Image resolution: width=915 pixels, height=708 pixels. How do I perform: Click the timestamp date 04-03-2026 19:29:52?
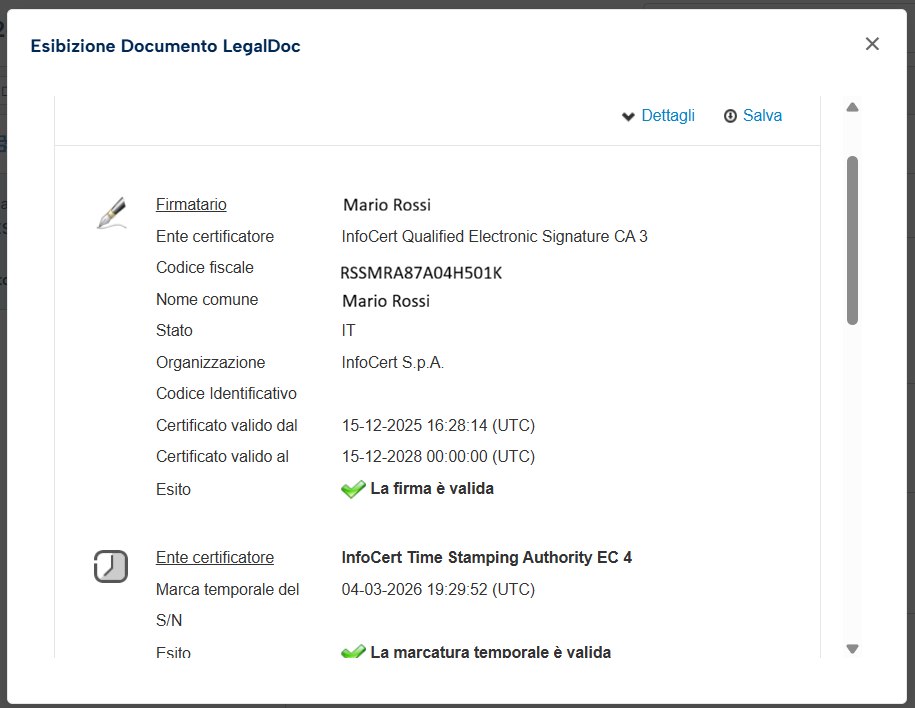coord(438,590)
